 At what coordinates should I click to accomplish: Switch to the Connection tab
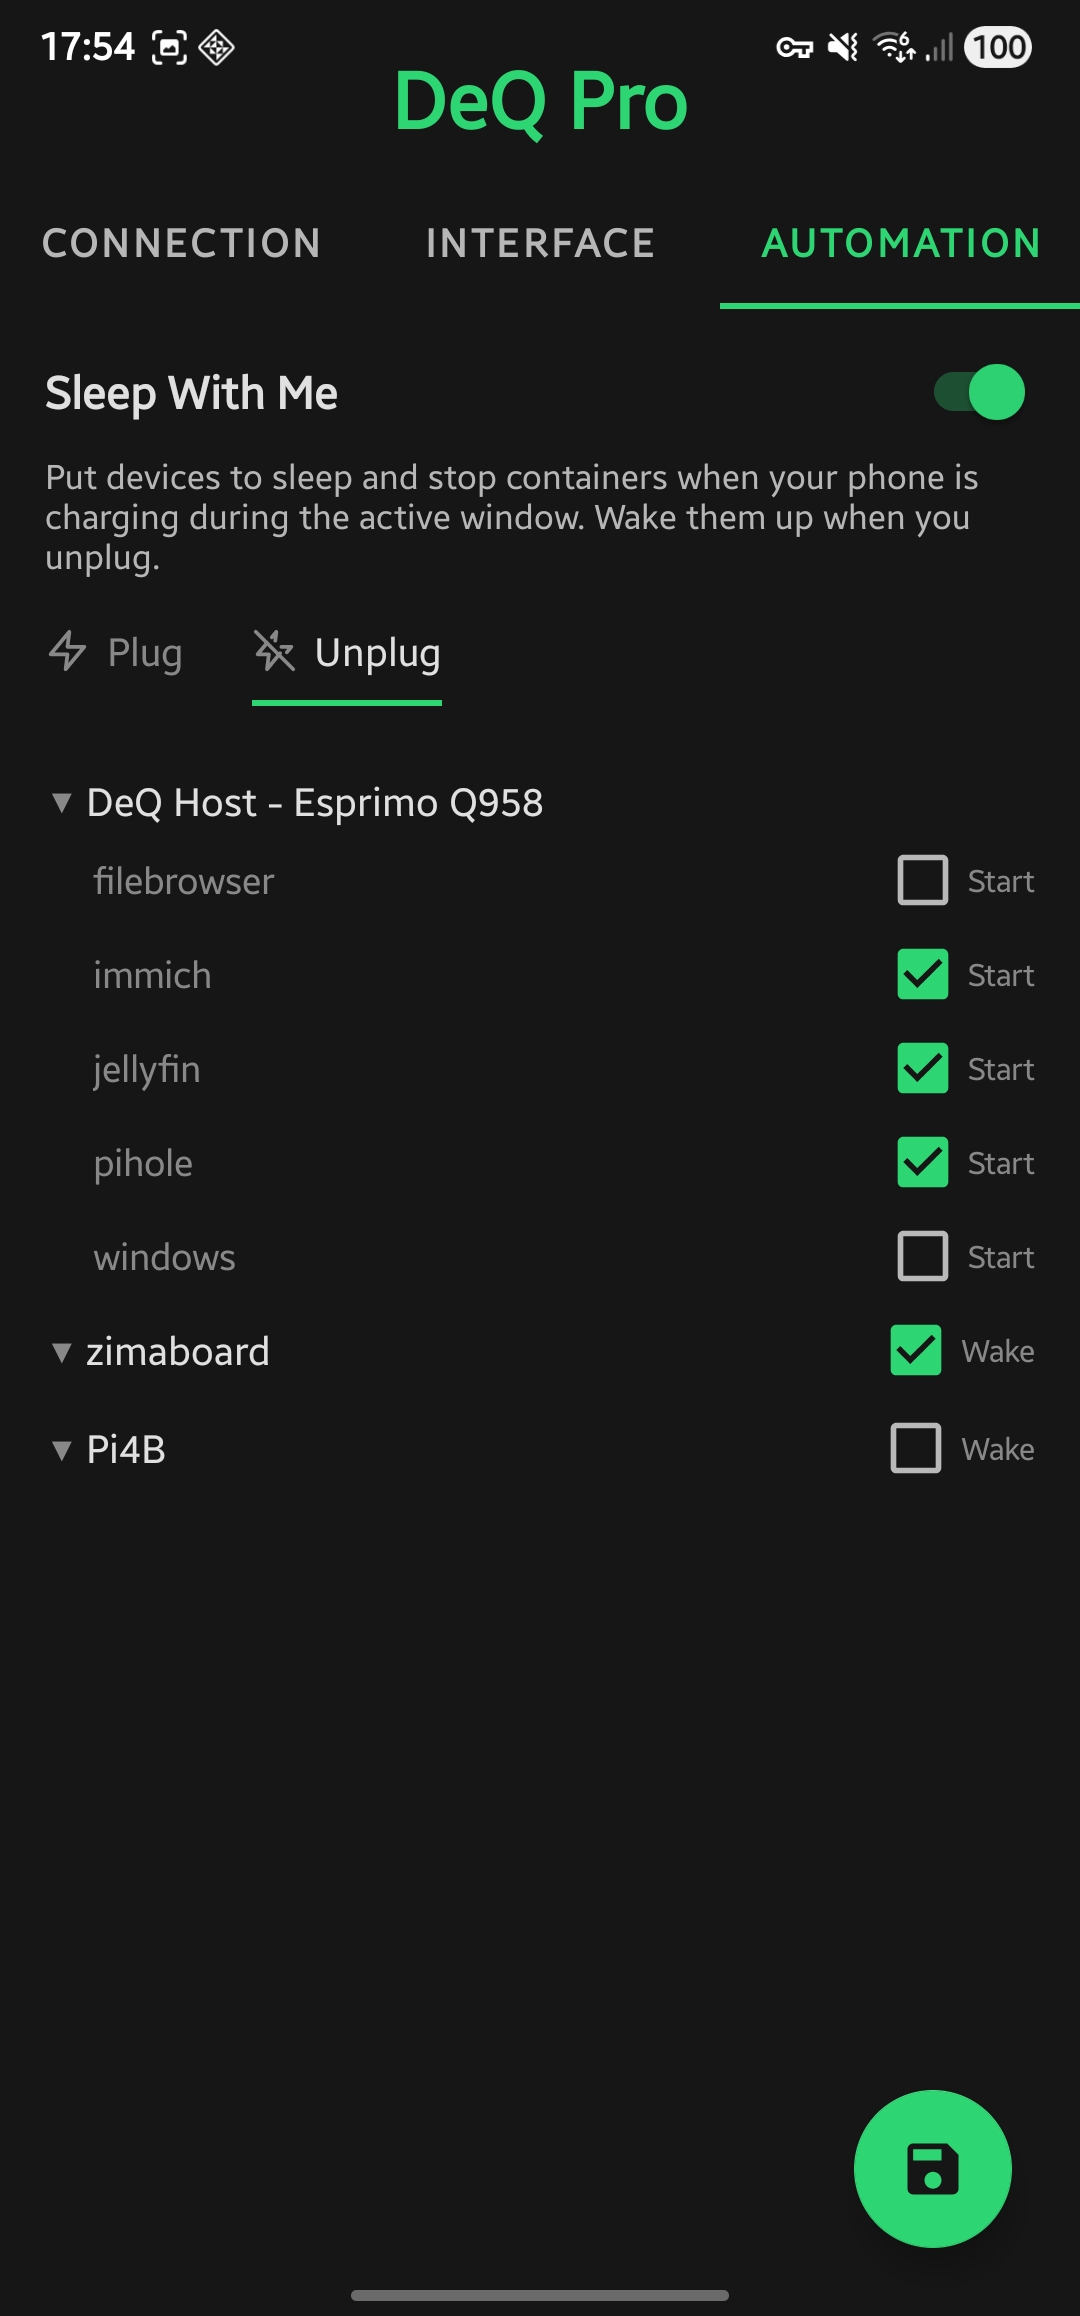coord(181,243)
